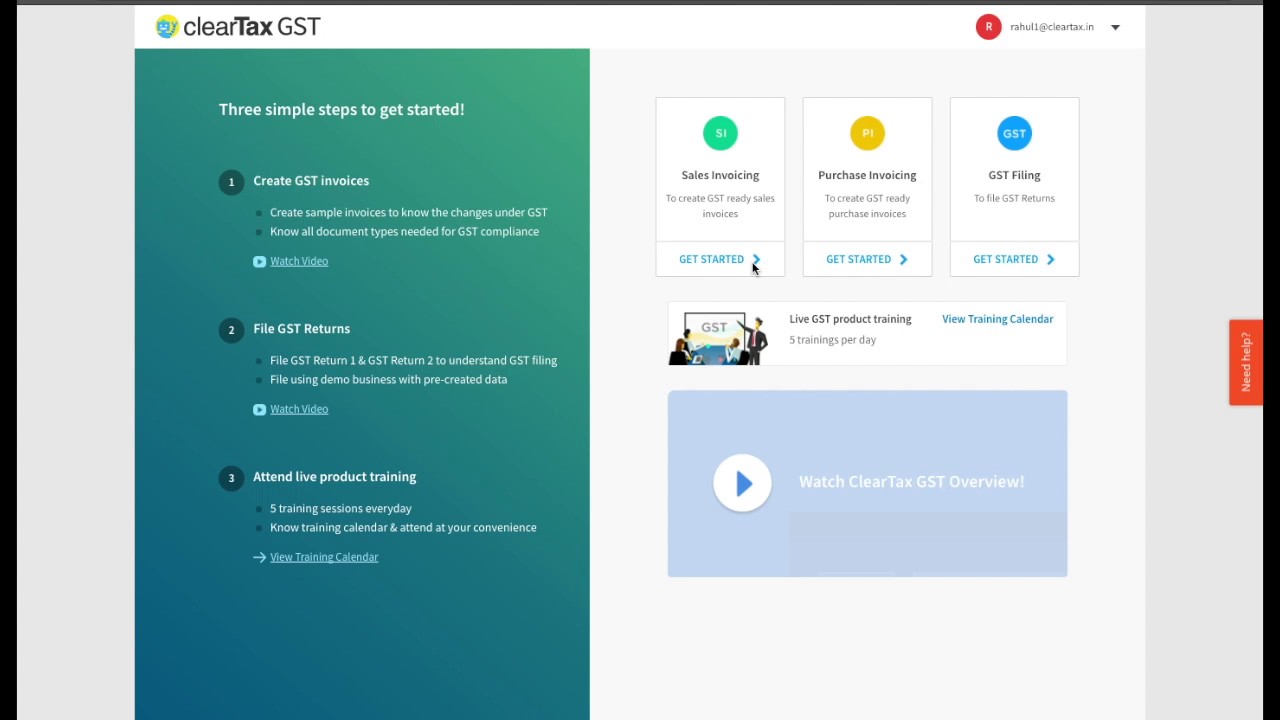This screenshot has height=720, width=1280.
Task: Click the yellow PI Purchase Invoicing icon
Action: [x=867, y=133]
